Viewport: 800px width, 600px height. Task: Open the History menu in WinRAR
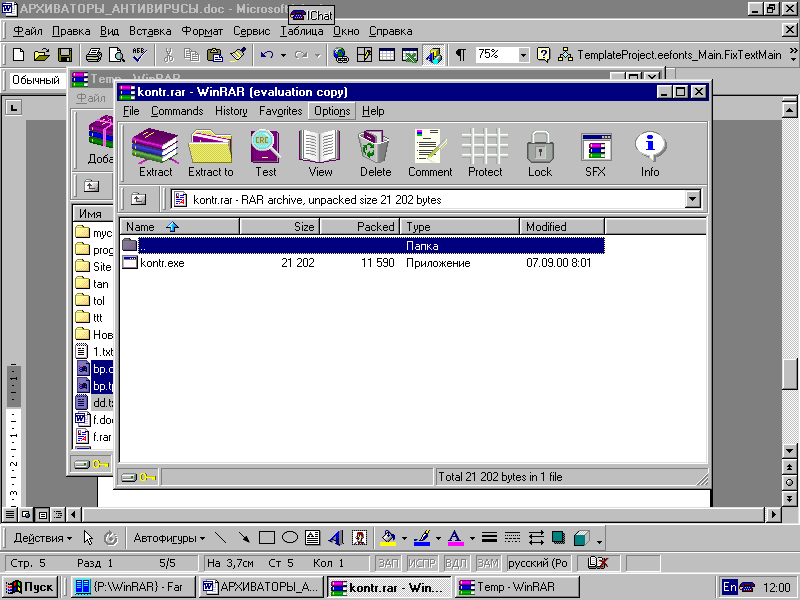tap(231, 111)
